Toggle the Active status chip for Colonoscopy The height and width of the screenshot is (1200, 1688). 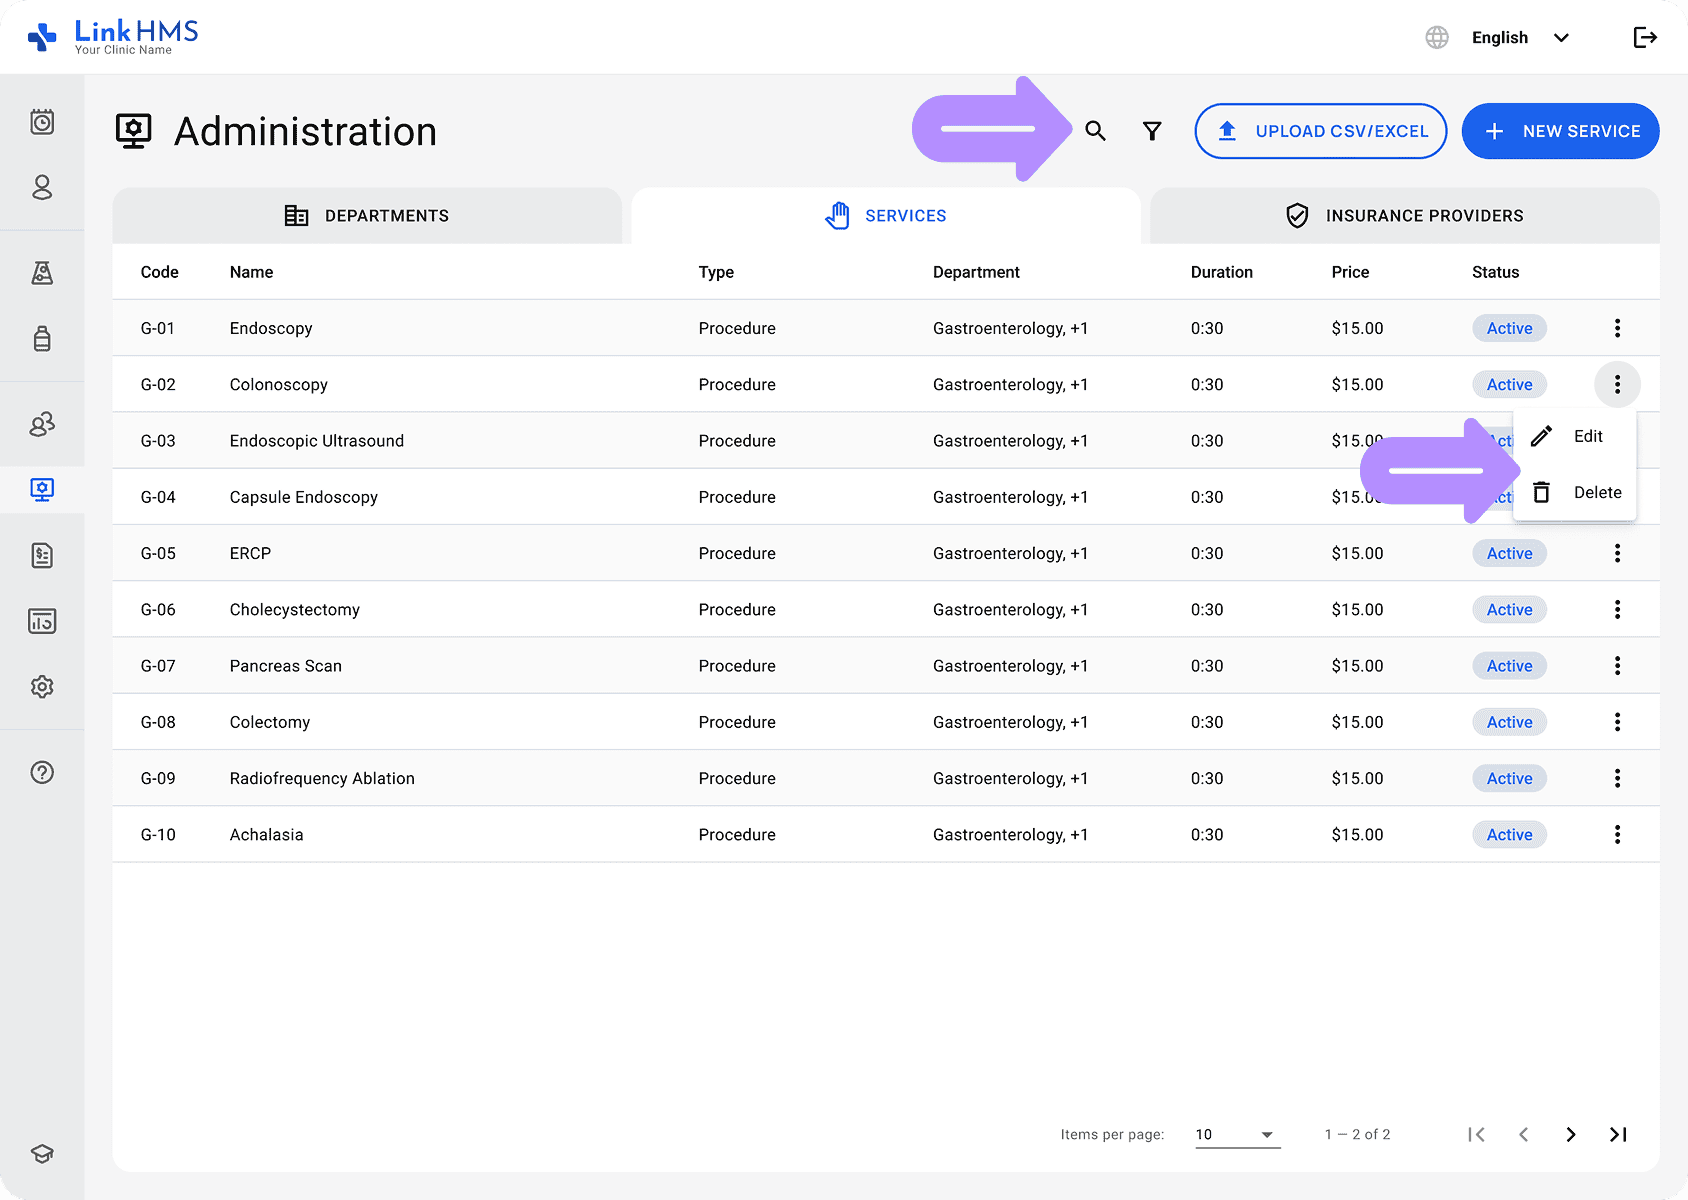(1509, 384)
